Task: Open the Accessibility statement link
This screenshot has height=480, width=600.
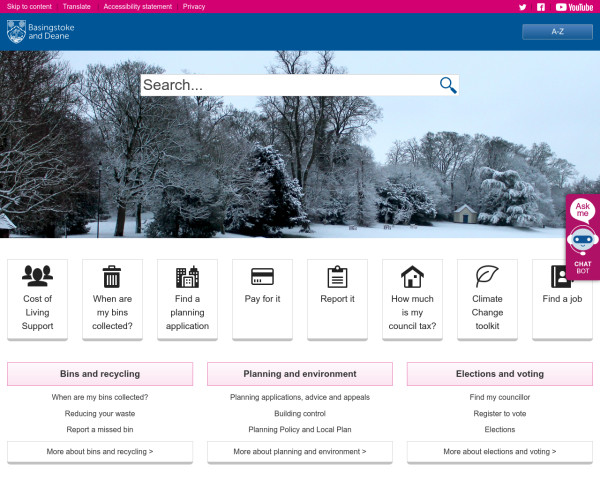Action: pyautogui.click(x=137, y=7)
